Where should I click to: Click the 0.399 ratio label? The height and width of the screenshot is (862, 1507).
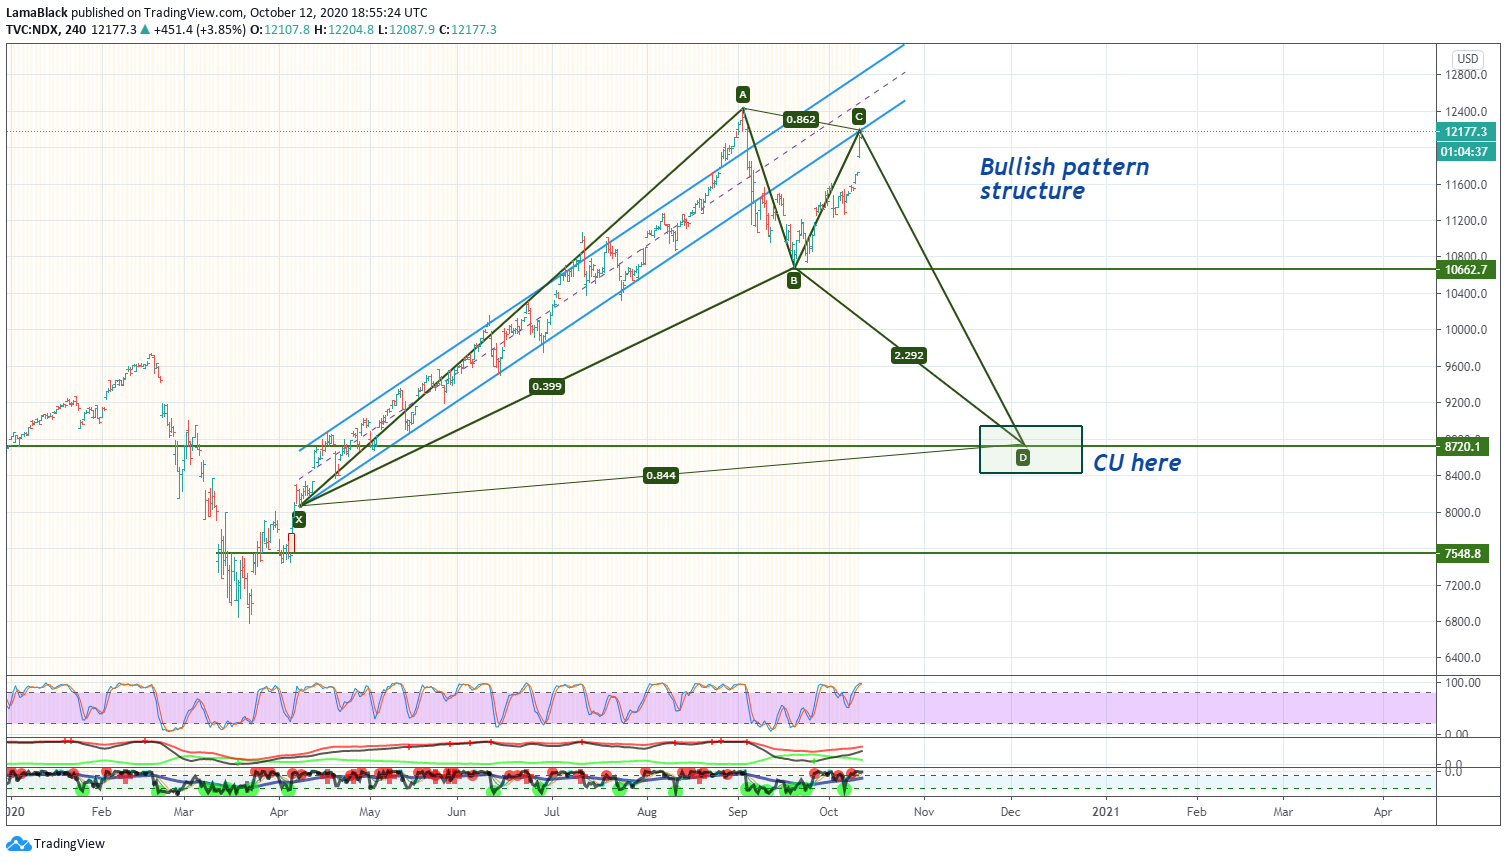[x=547, y=386]
